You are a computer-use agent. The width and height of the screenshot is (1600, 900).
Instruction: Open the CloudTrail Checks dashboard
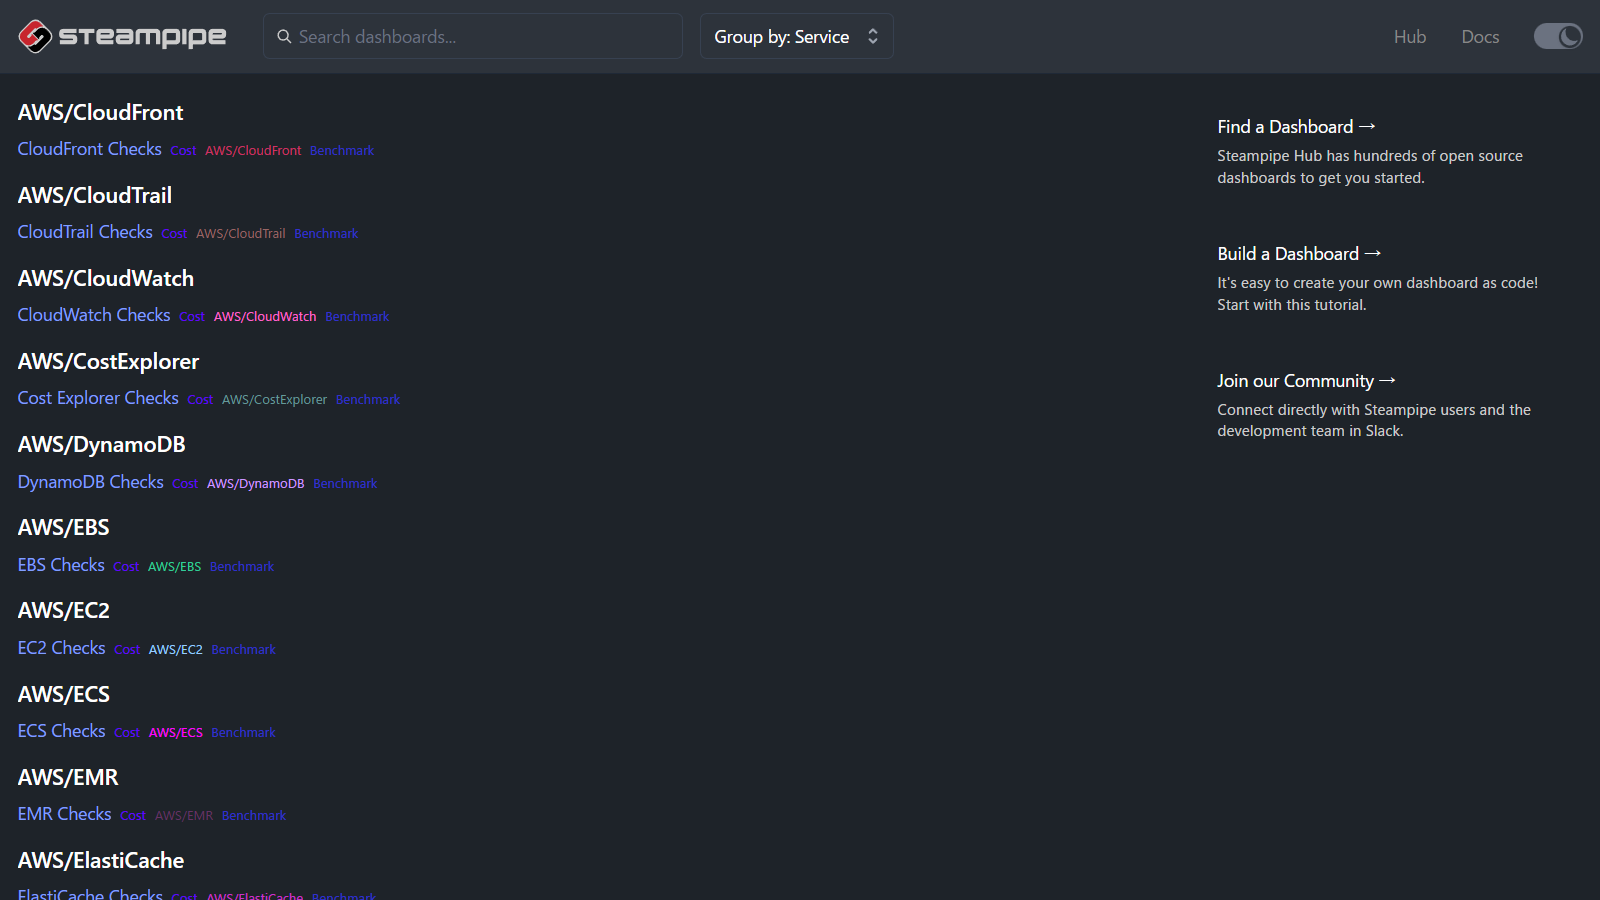tap(85, 232)
